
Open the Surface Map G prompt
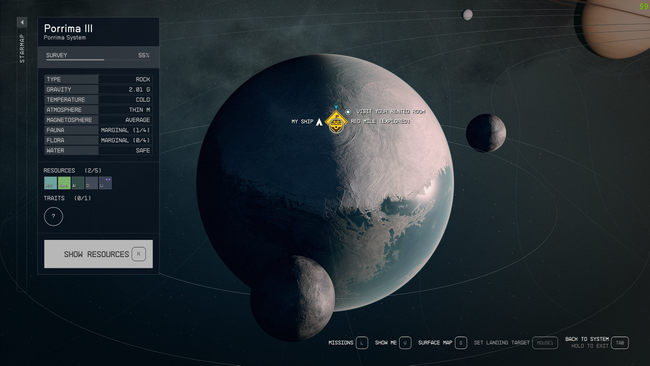pos(443,343)
